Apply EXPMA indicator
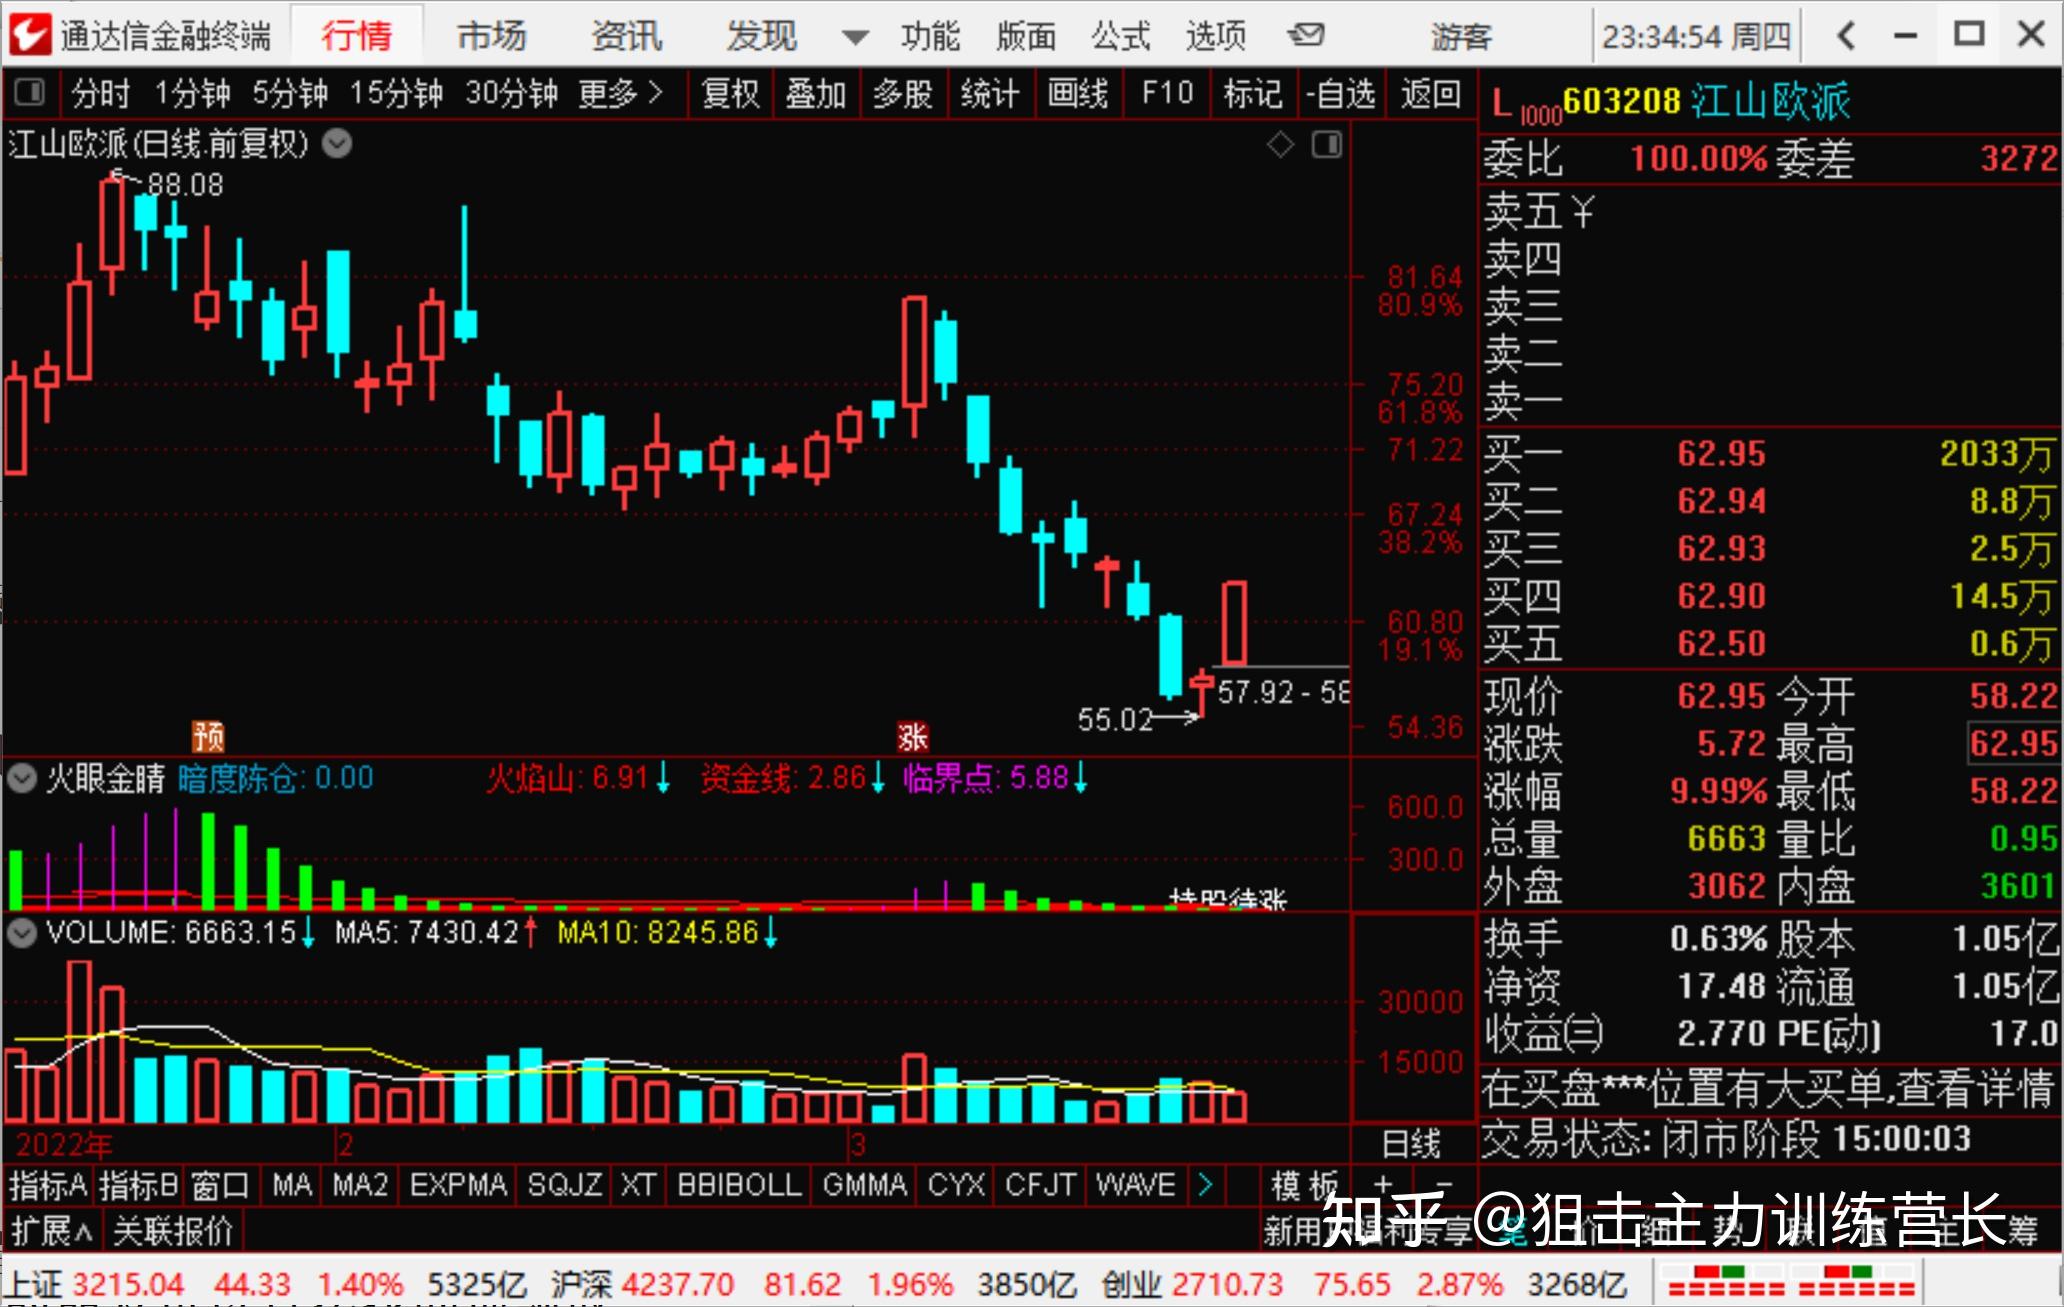This screenshot has height=1307, width=2064. [x=458, y=1185]
